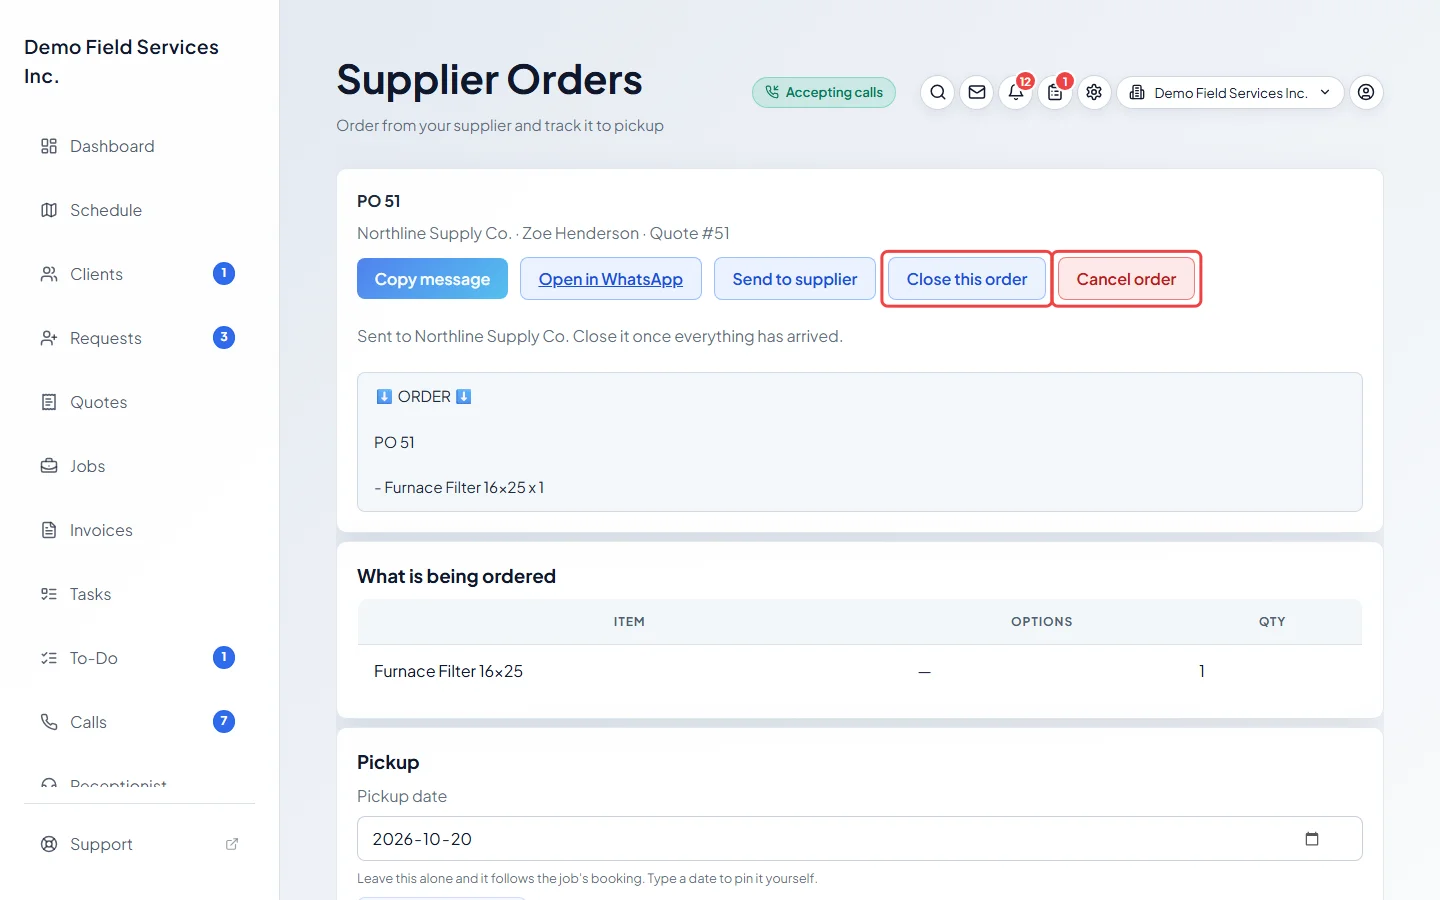The height and width of the screenshot is (900, 1440).
Task: Toggle the Accepting calls status pill
Action: (x=824, y=92)
